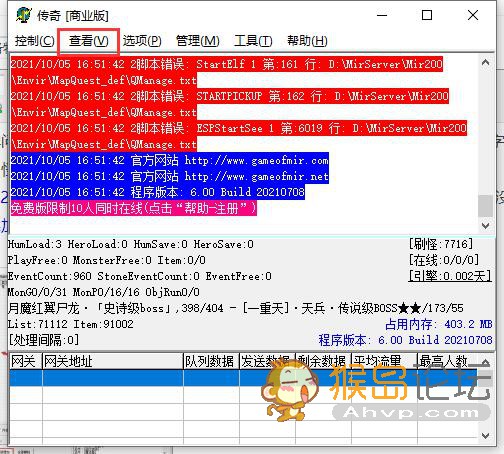504x454 pixels.
Task: Maximize the 传奇 window
Action: tap(427, 15)
